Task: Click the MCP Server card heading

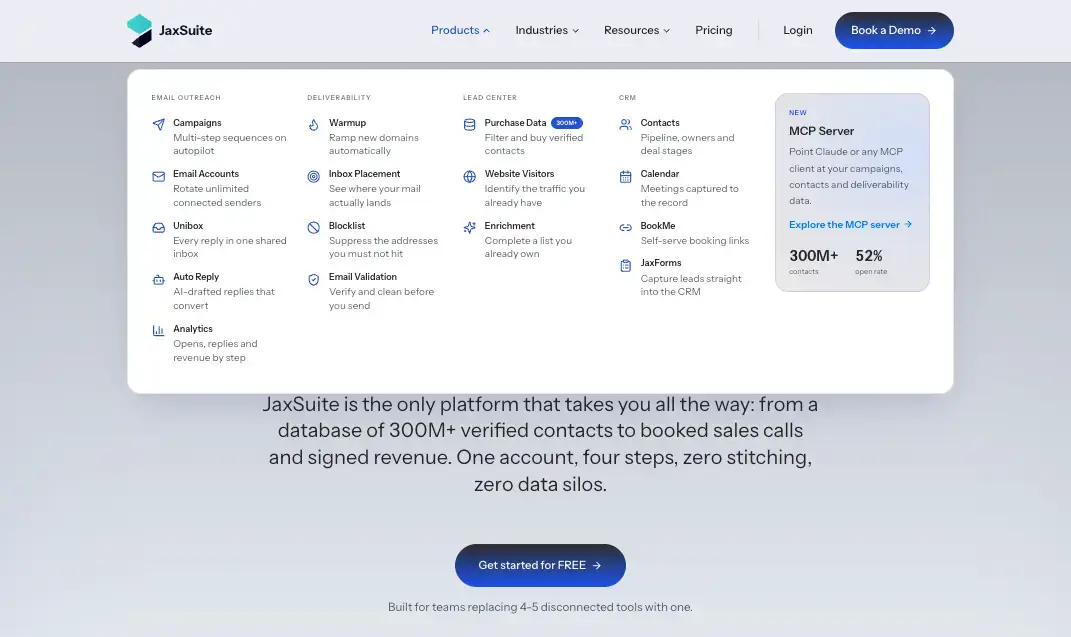Action: point(821,131)
